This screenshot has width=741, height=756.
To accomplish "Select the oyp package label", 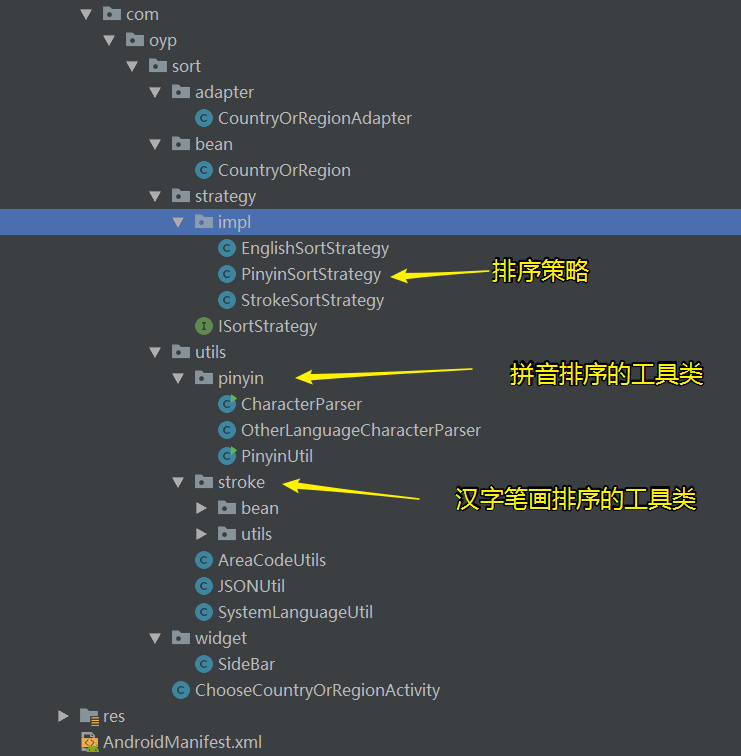I will click(163, 41).
